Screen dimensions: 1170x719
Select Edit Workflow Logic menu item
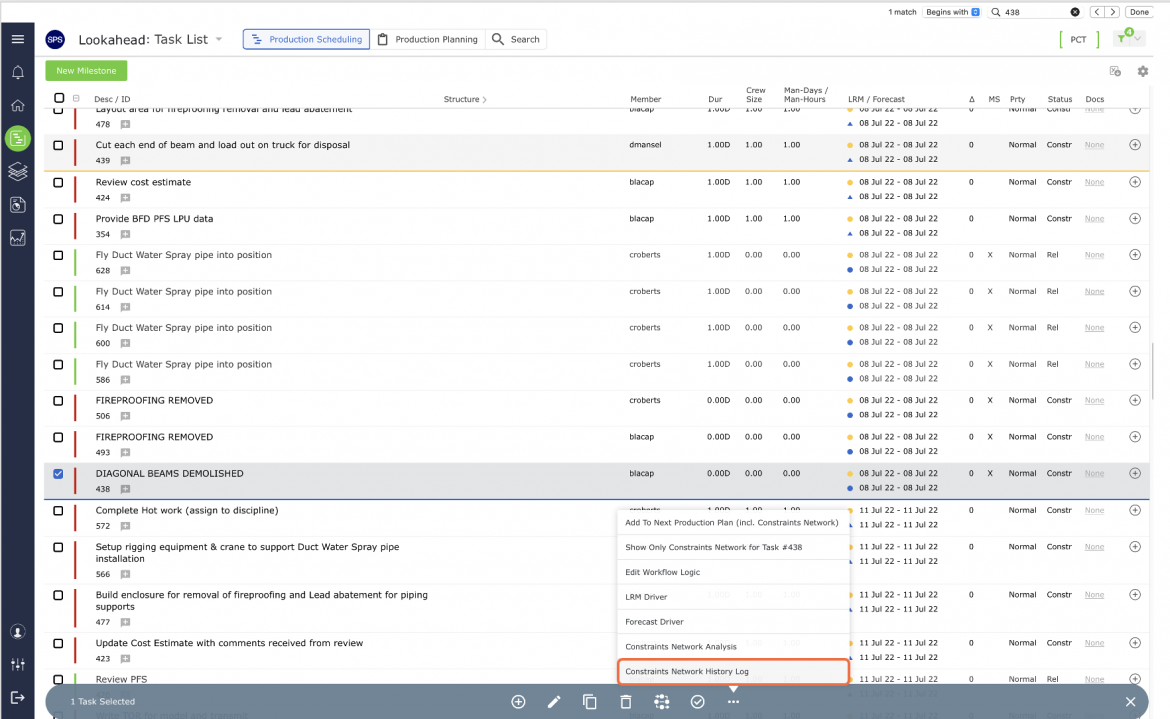pyautogui.click(x=733, y=572)
